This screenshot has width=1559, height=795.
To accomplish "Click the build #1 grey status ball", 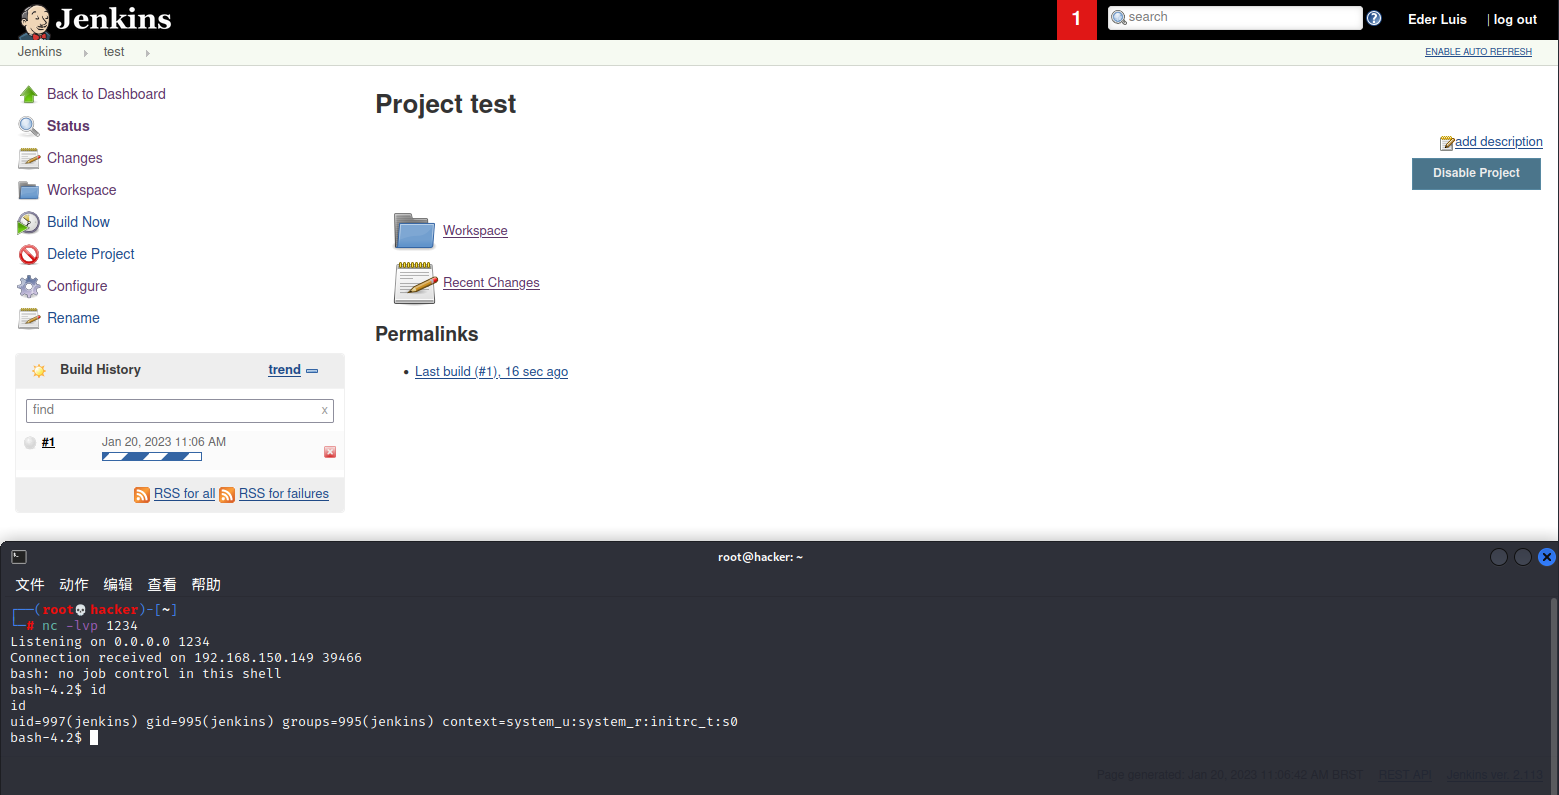I will 30,443.
